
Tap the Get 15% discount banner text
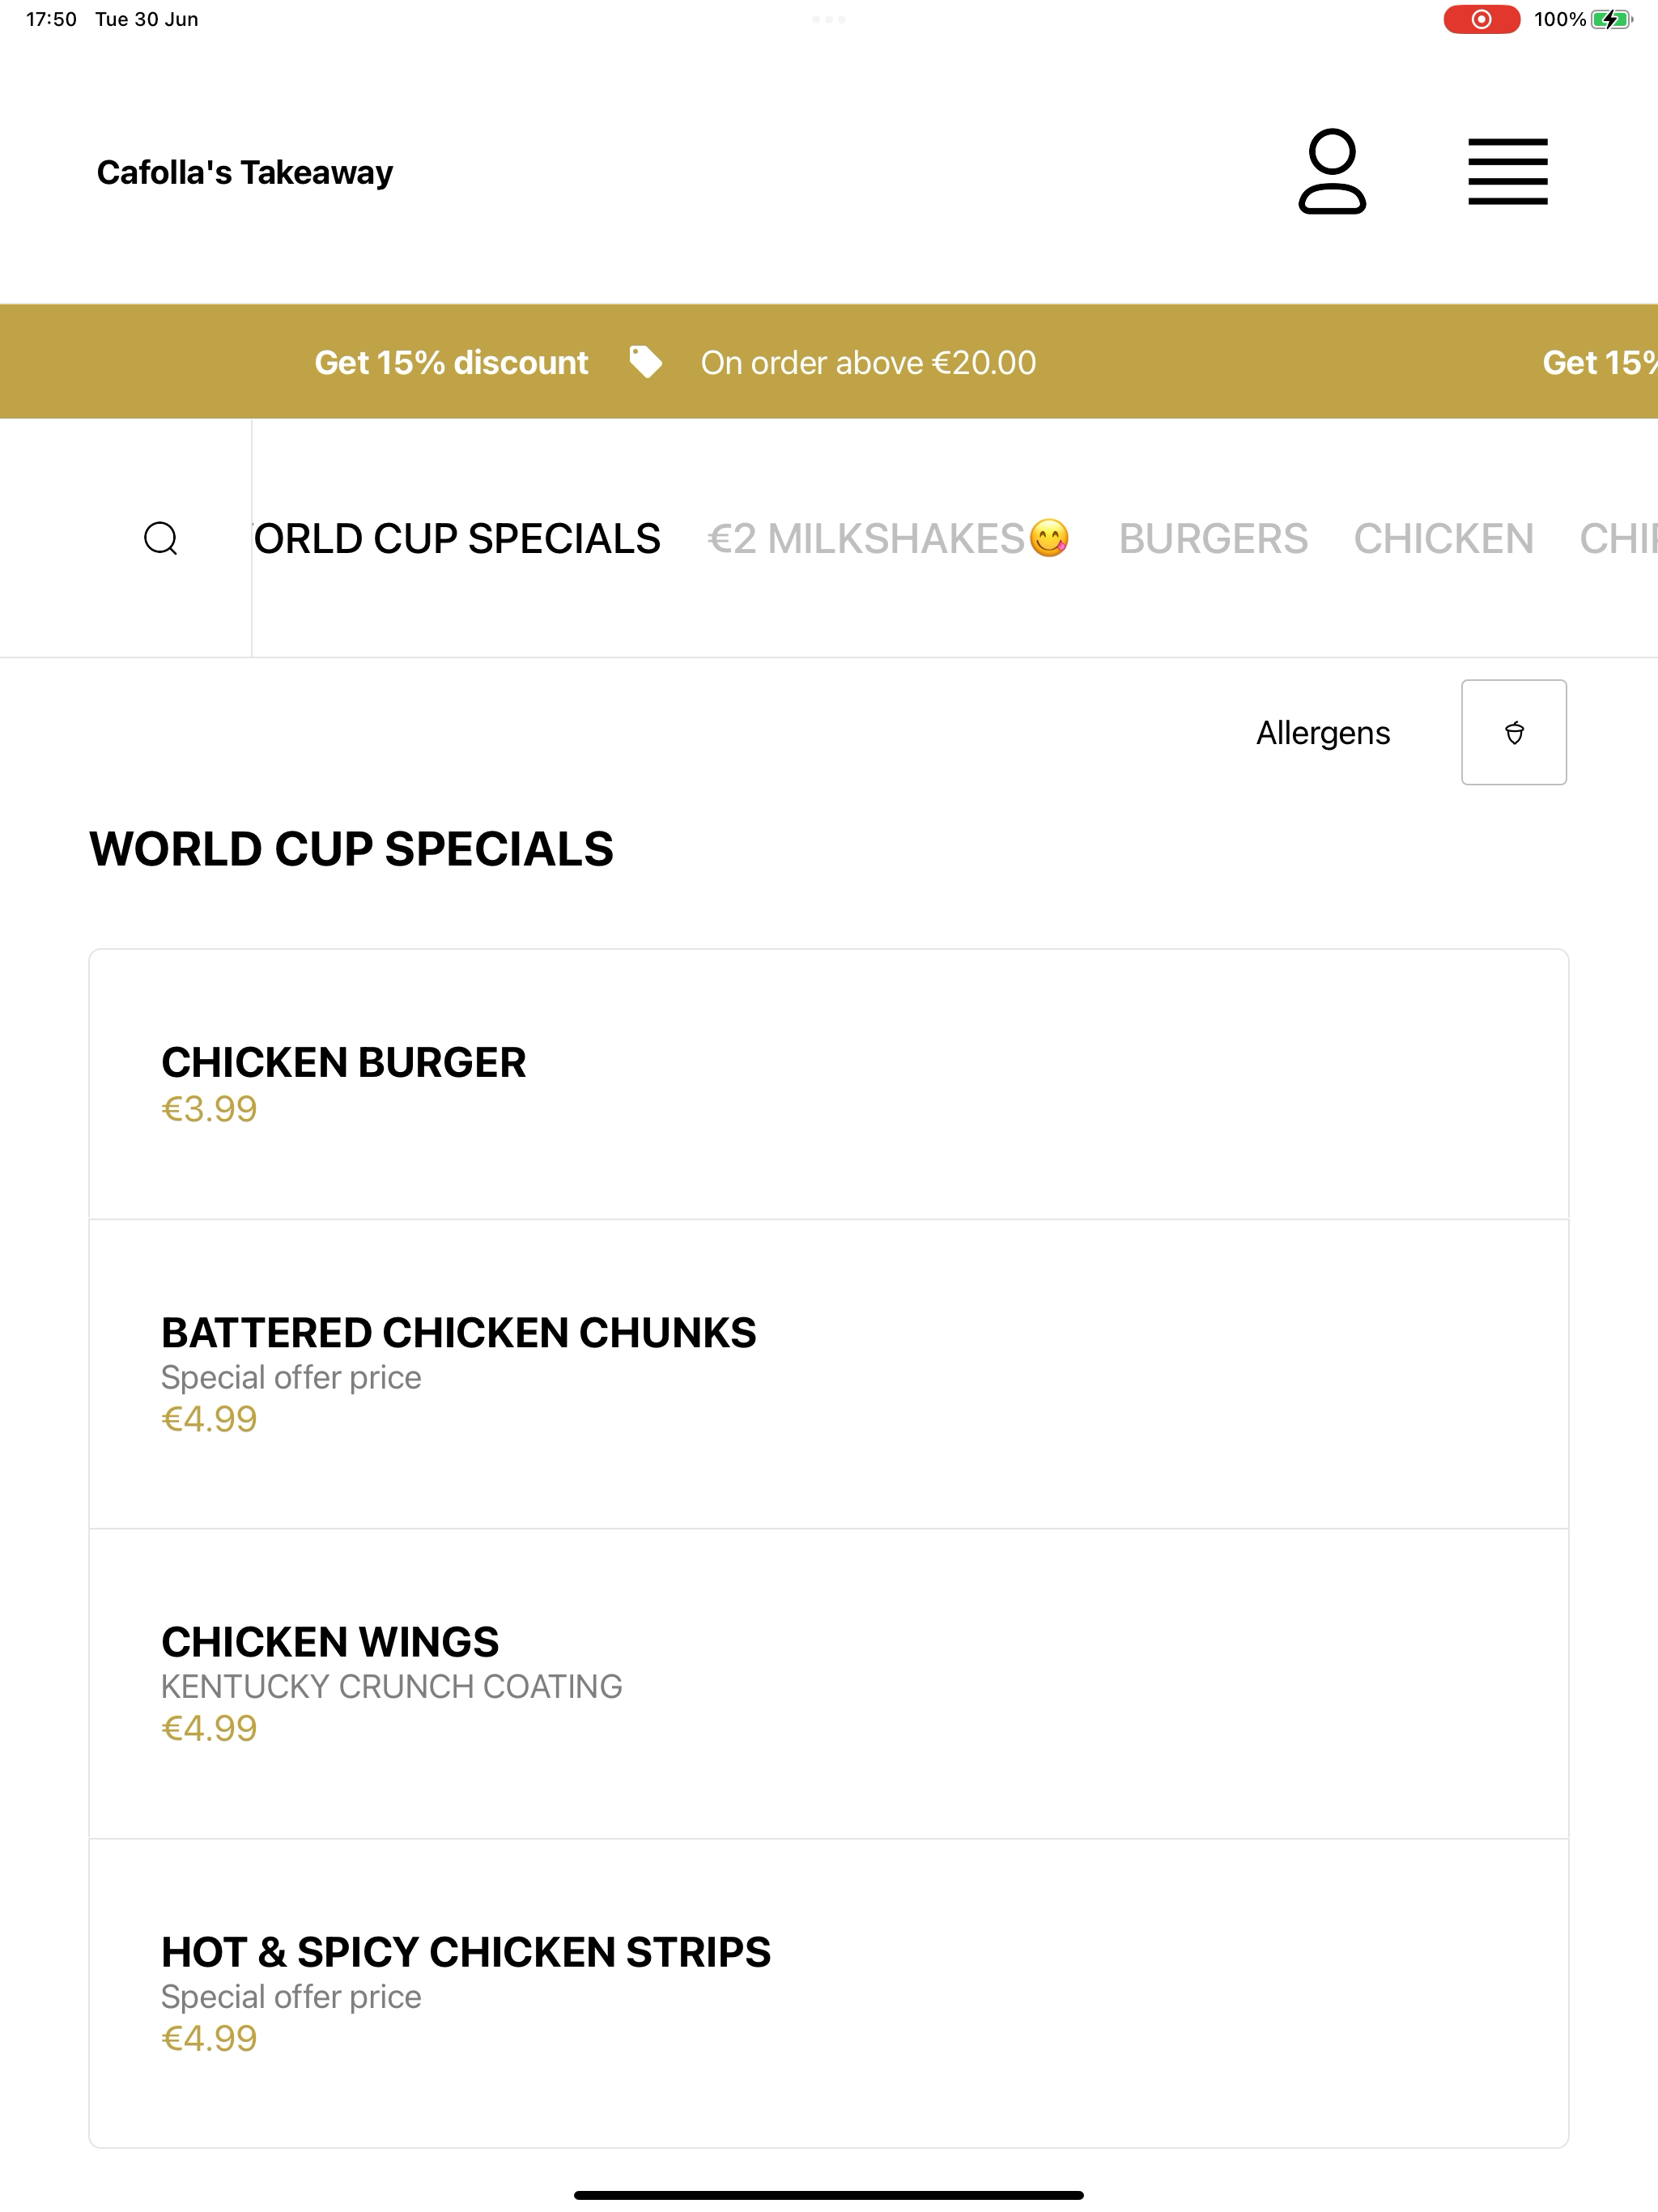pos(451,362)
